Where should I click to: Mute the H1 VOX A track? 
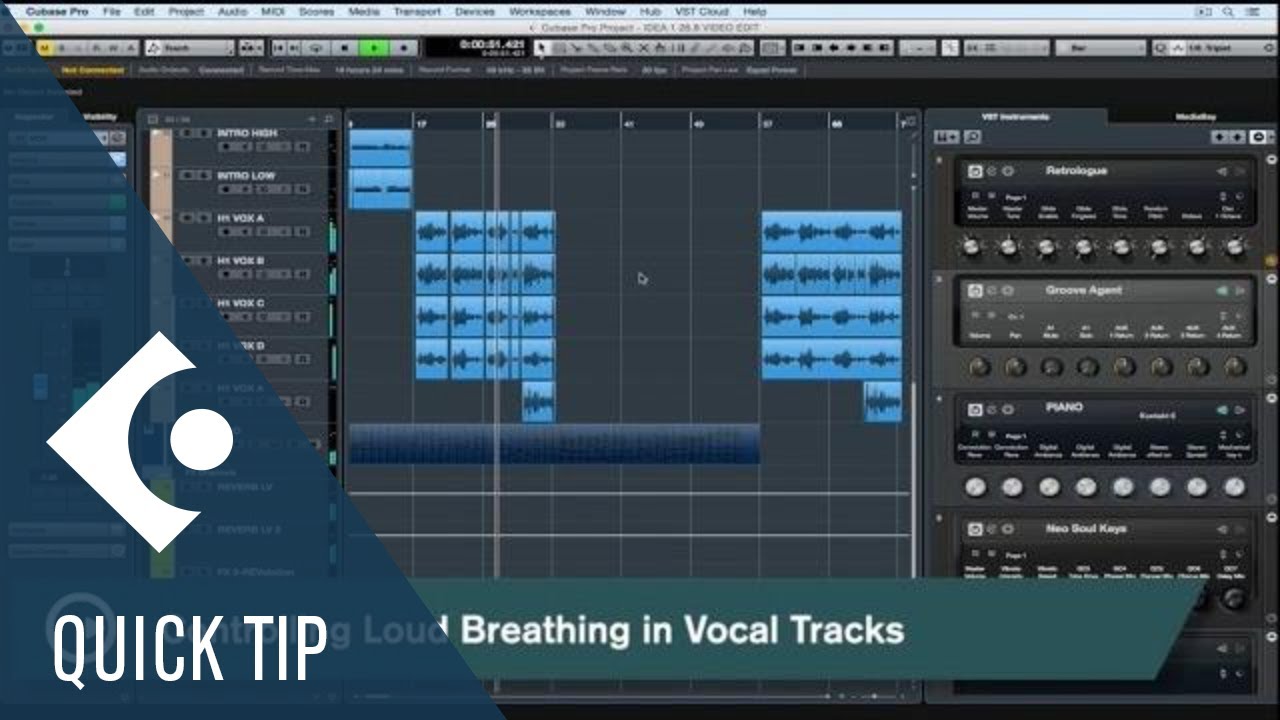coord(186,218)
